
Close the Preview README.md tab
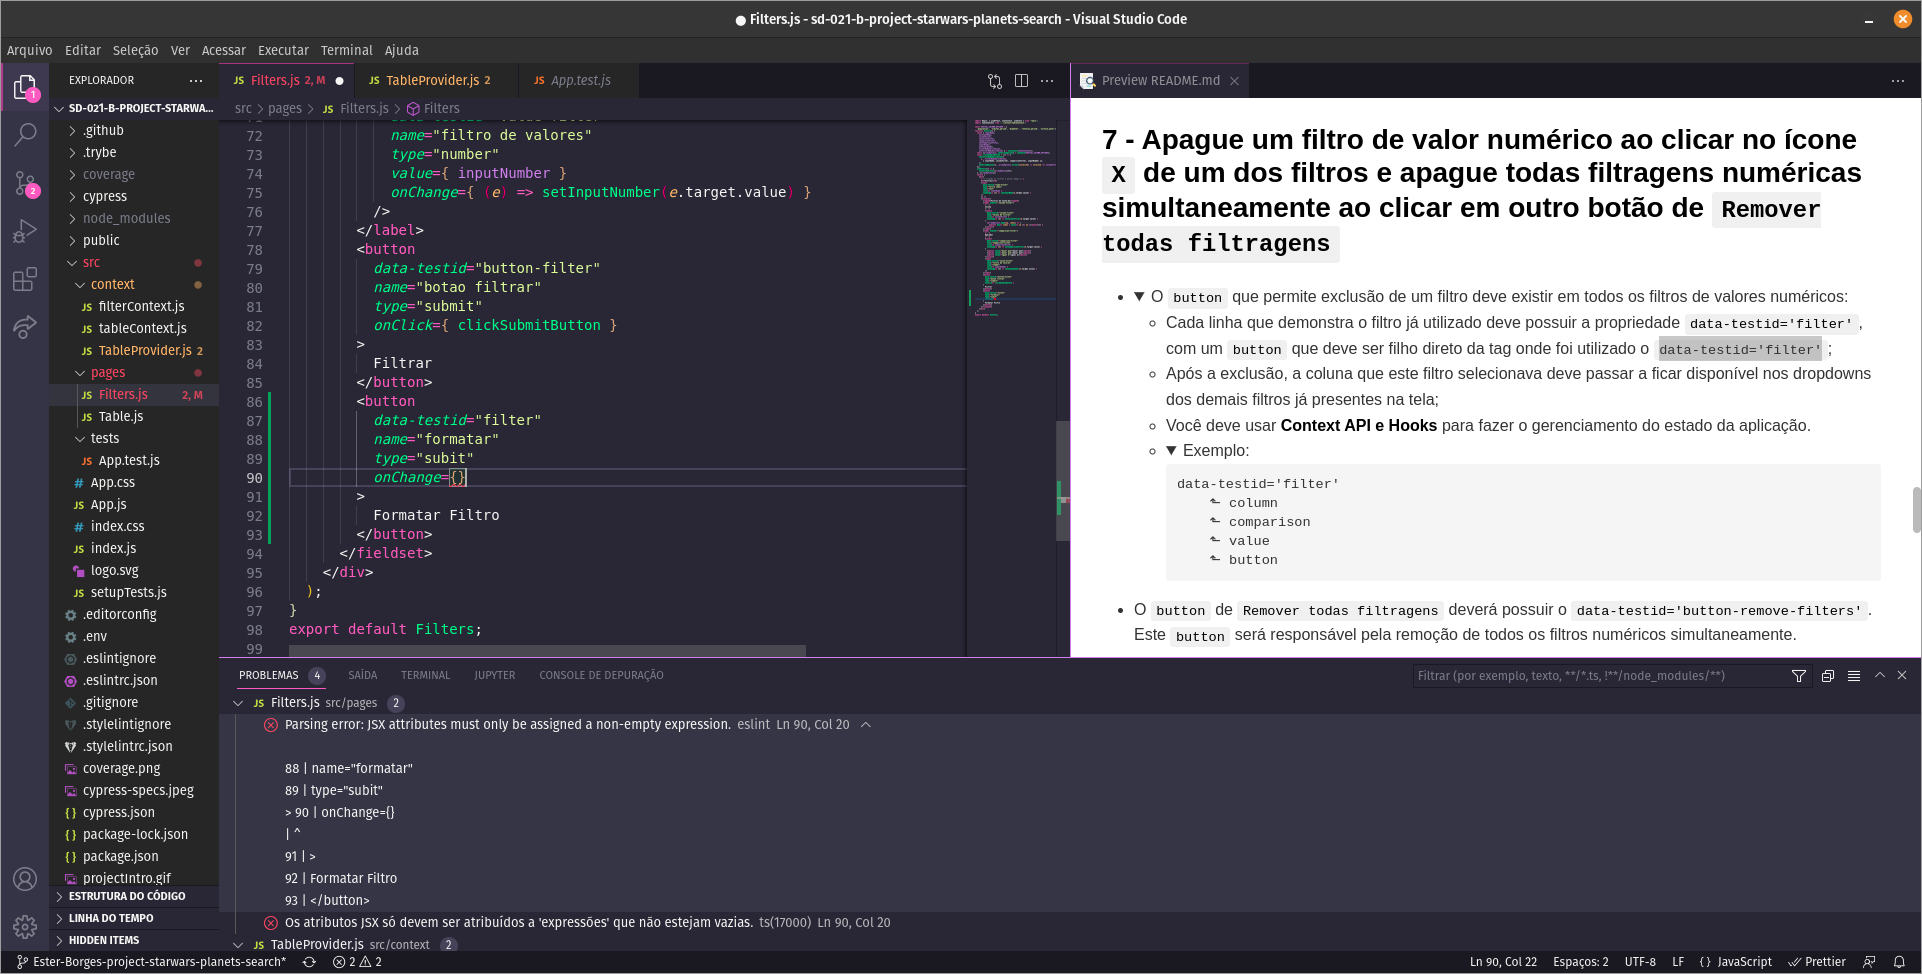click(x=1234, y=81)
